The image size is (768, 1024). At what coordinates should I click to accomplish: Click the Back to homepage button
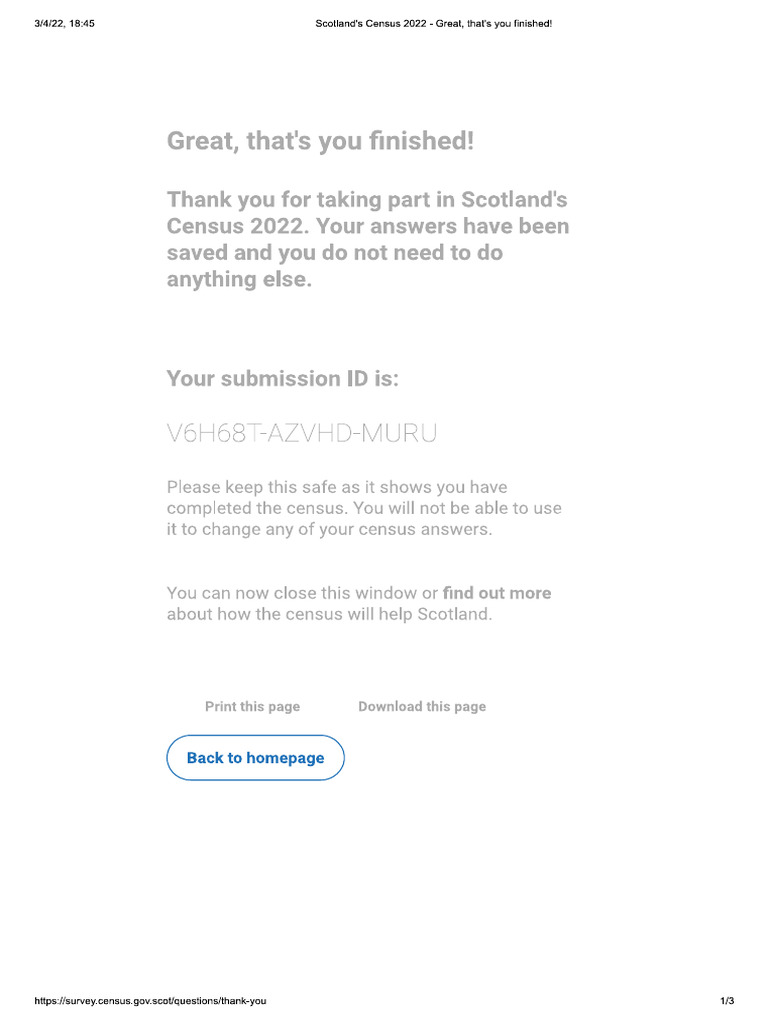255,758
